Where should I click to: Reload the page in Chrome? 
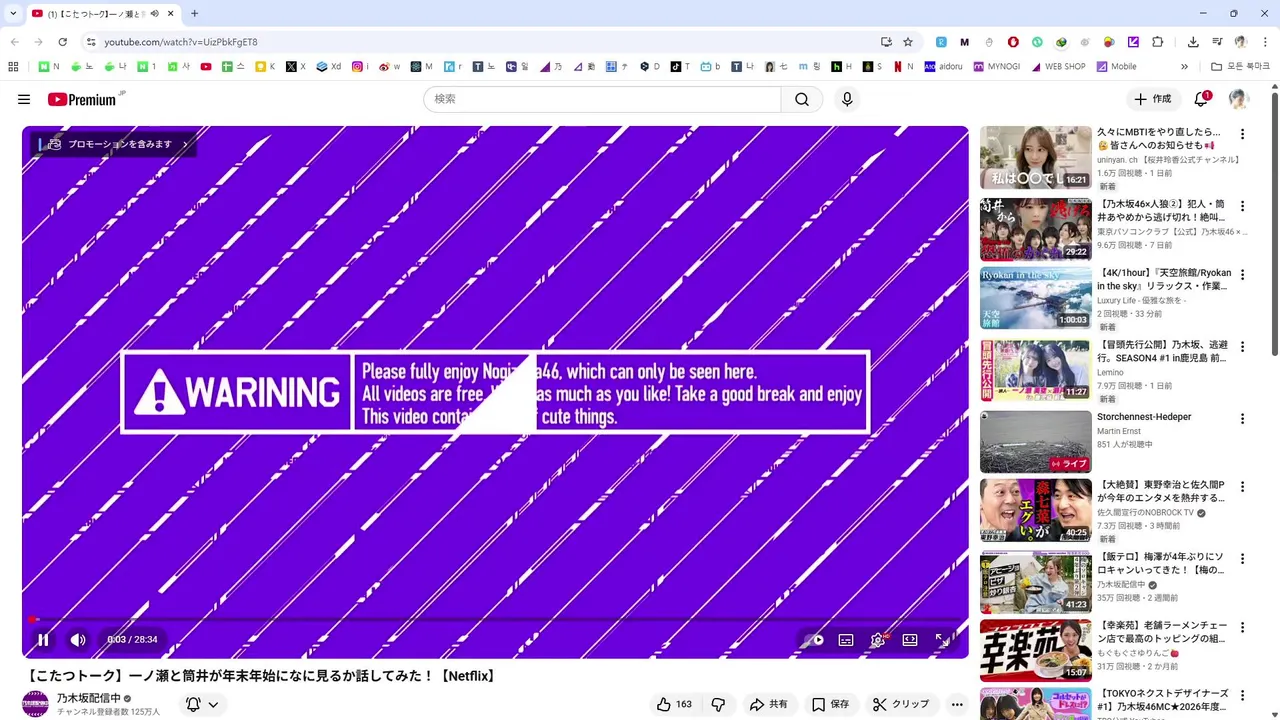point(62,42)
